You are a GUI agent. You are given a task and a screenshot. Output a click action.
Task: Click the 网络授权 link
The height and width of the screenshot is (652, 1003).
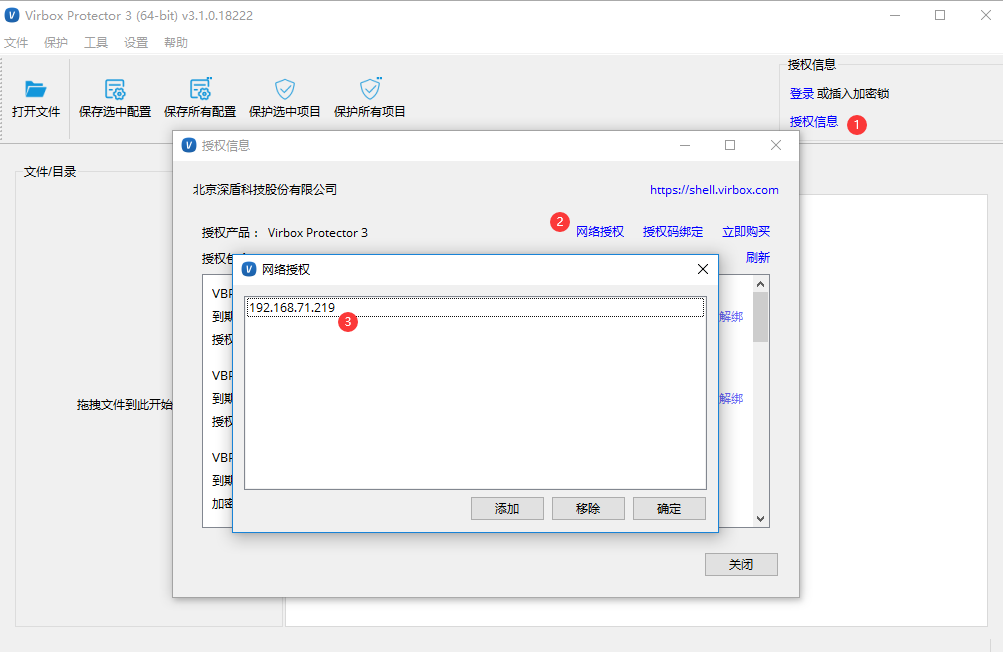pos(600,232)
